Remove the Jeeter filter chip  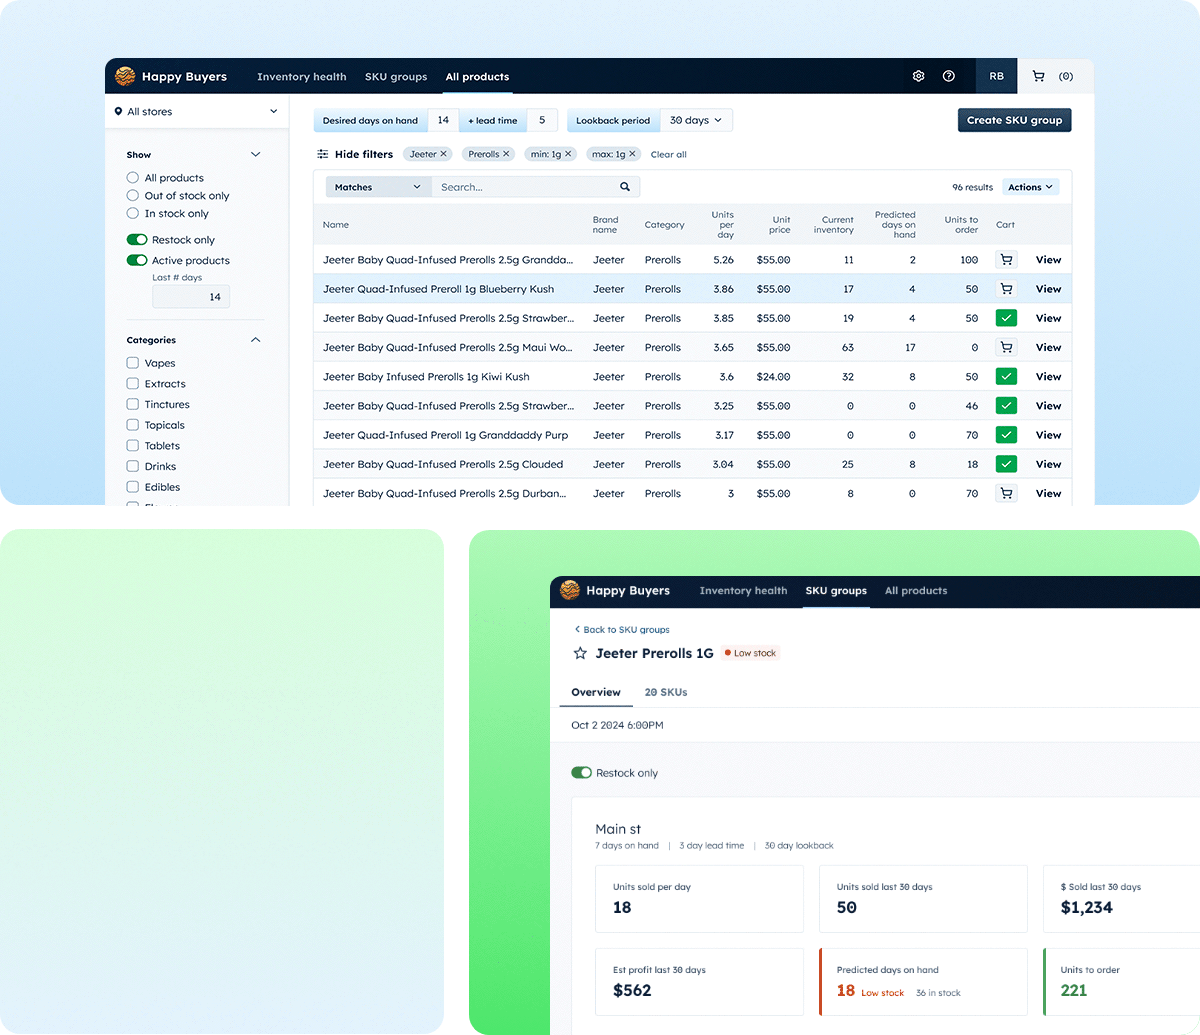(x=444, y=154)
